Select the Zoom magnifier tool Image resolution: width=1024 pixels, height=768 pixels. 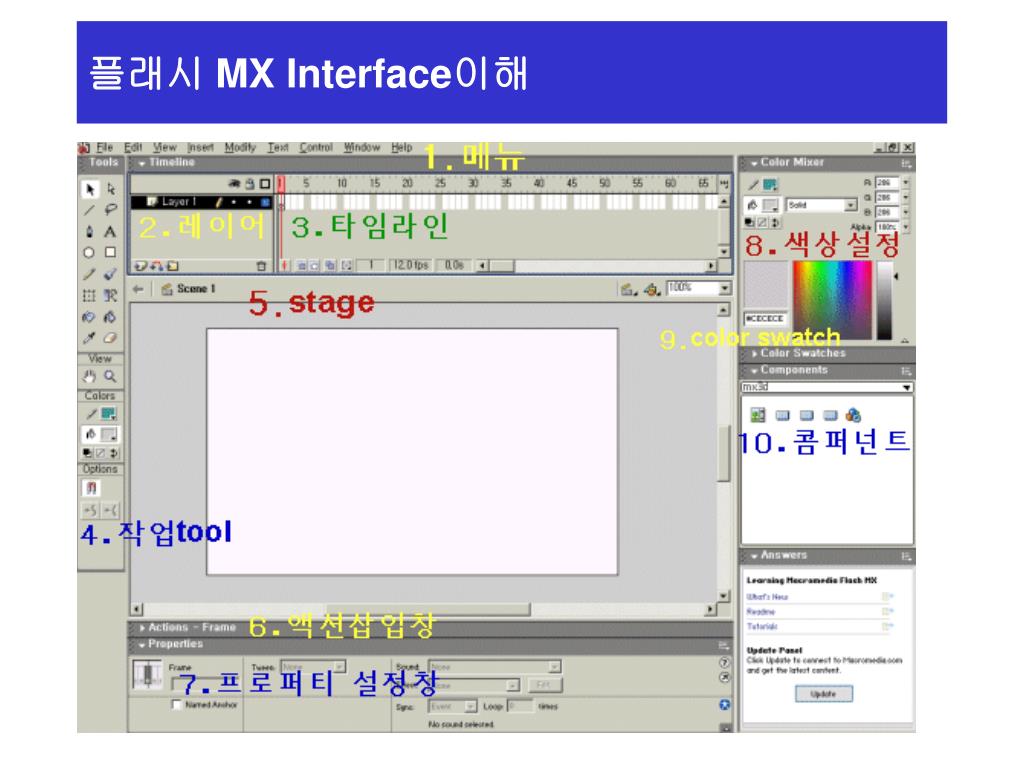(x=110, y=377)
